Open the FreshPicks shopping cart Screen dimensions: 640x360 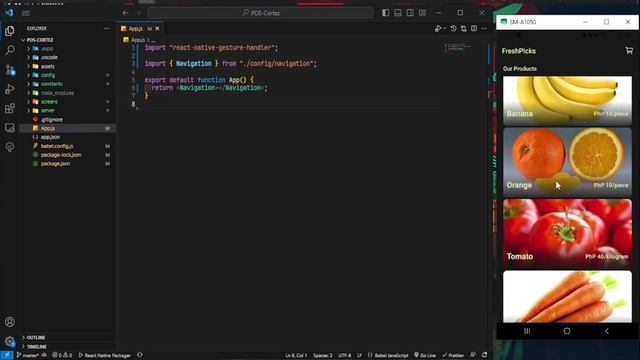[x=629, y=51]
